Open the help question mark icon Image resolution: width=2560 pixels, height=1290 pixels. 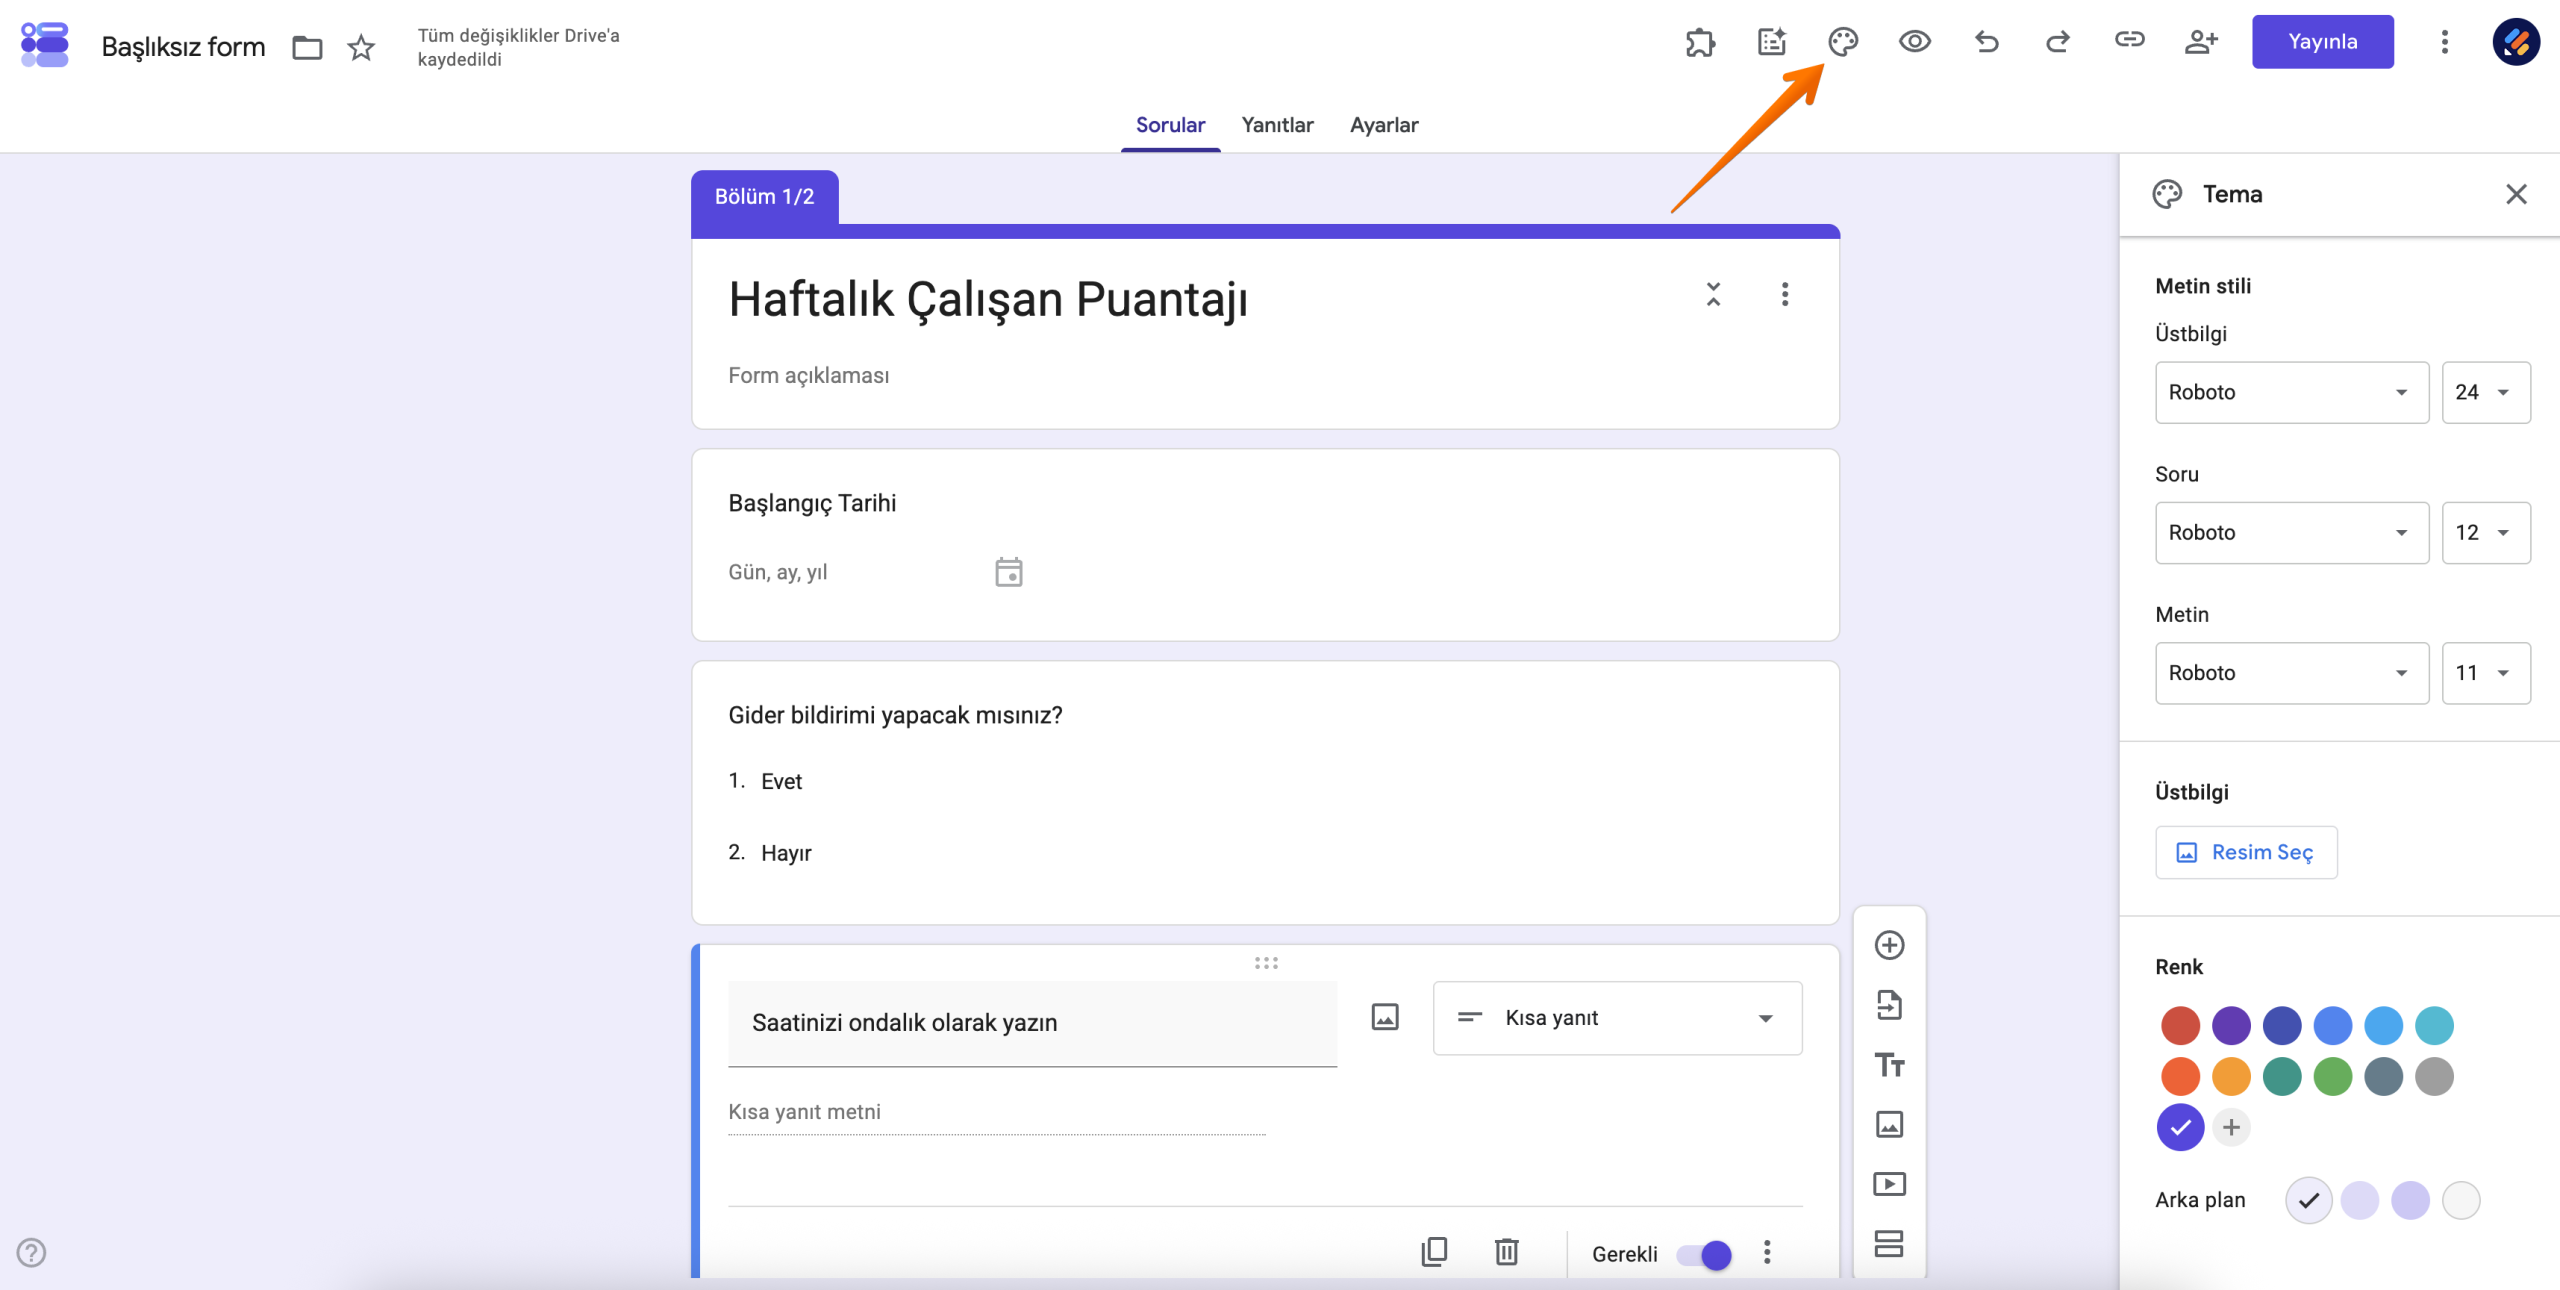tap(31, 1253)
